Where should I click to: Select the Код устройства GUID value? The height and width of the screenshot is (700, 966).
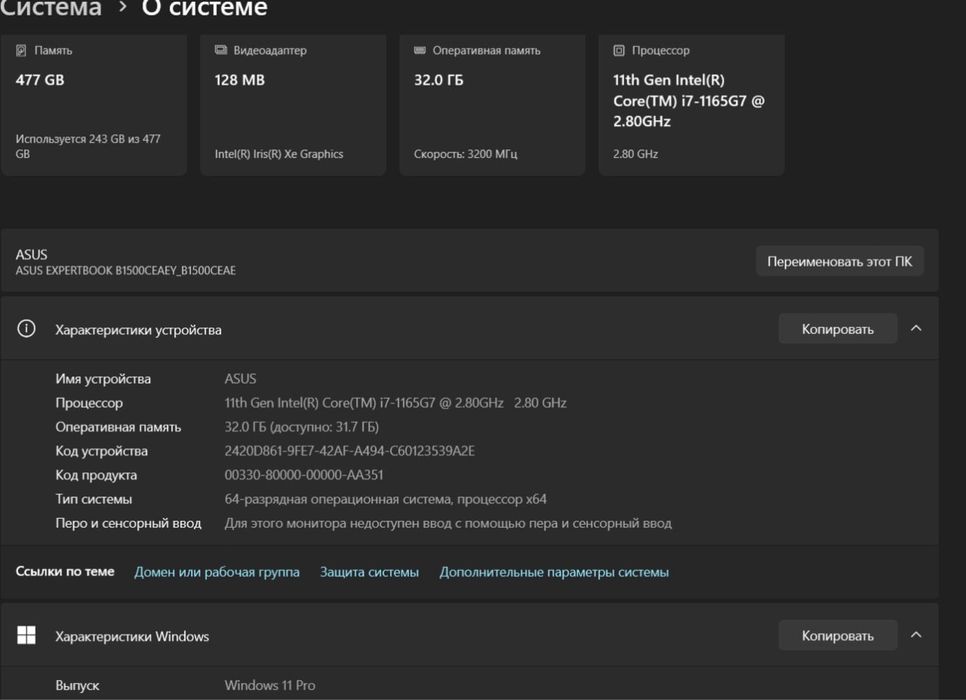[349, 451]
